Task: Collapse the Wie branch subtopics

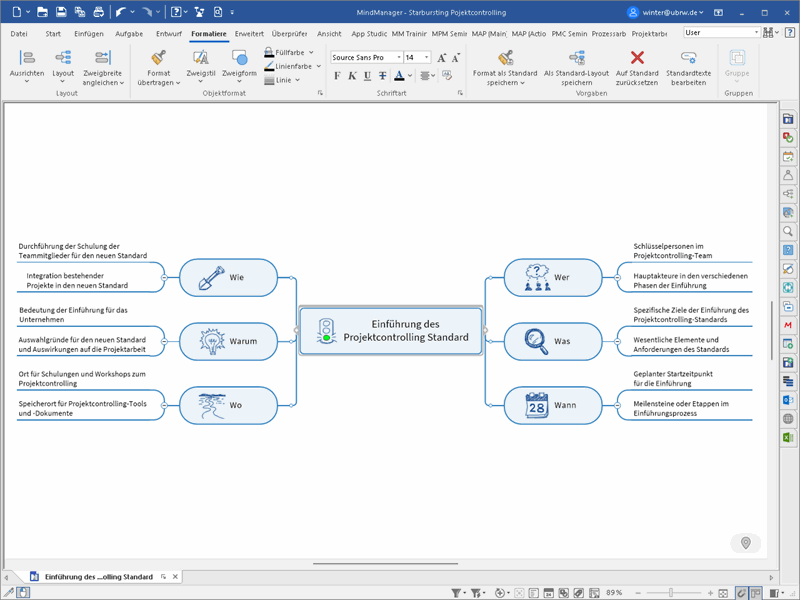Action: (x=164, y=278)
